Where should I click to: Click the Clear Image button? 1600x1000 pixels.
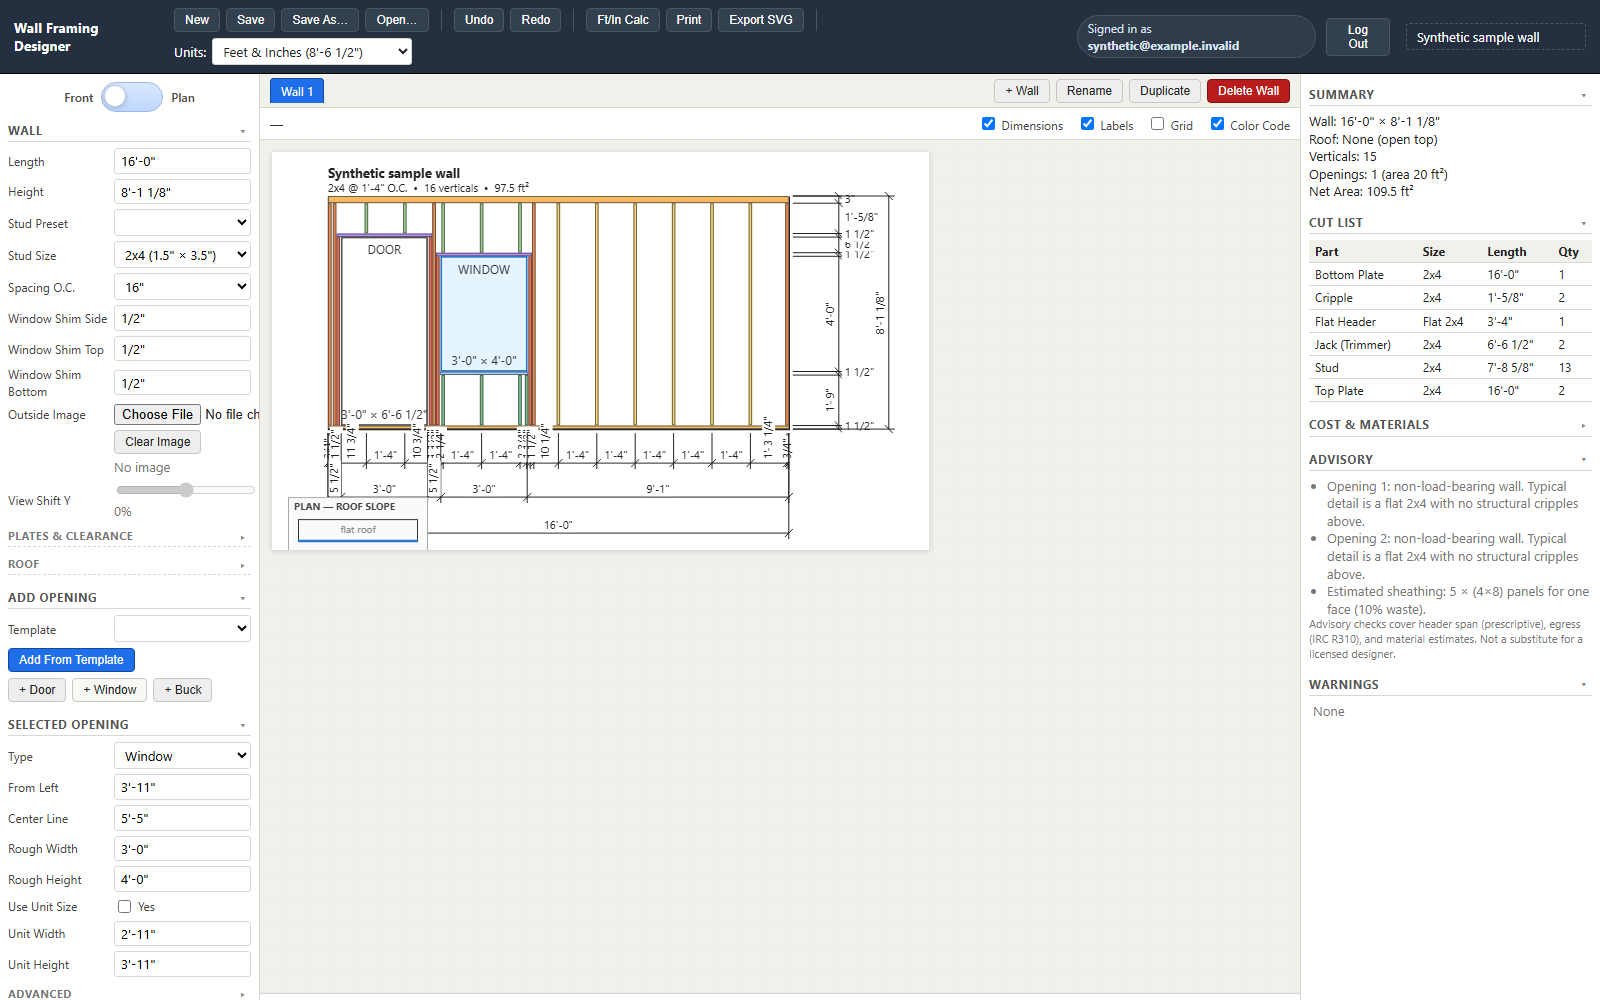[157, 442]
